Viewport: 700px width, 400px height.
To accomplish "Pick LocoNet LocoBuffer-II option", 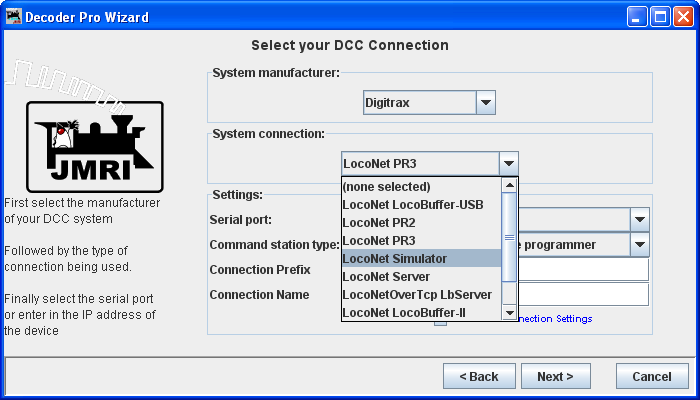I will pos(420,312).
